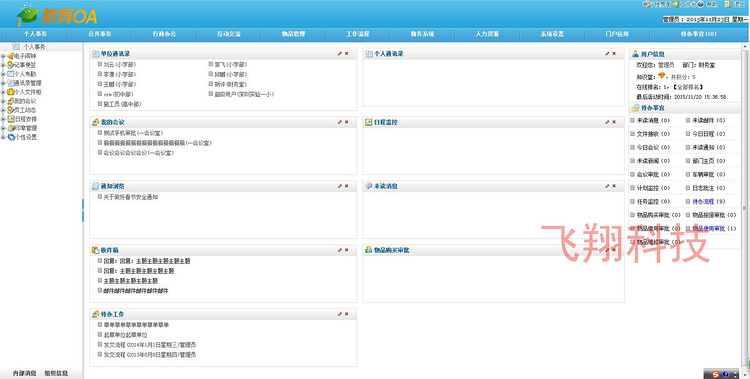Viewport: 750px width, 379px height.
Task: Expand the 通讯录管理 tree node
Action: [3, 83]
